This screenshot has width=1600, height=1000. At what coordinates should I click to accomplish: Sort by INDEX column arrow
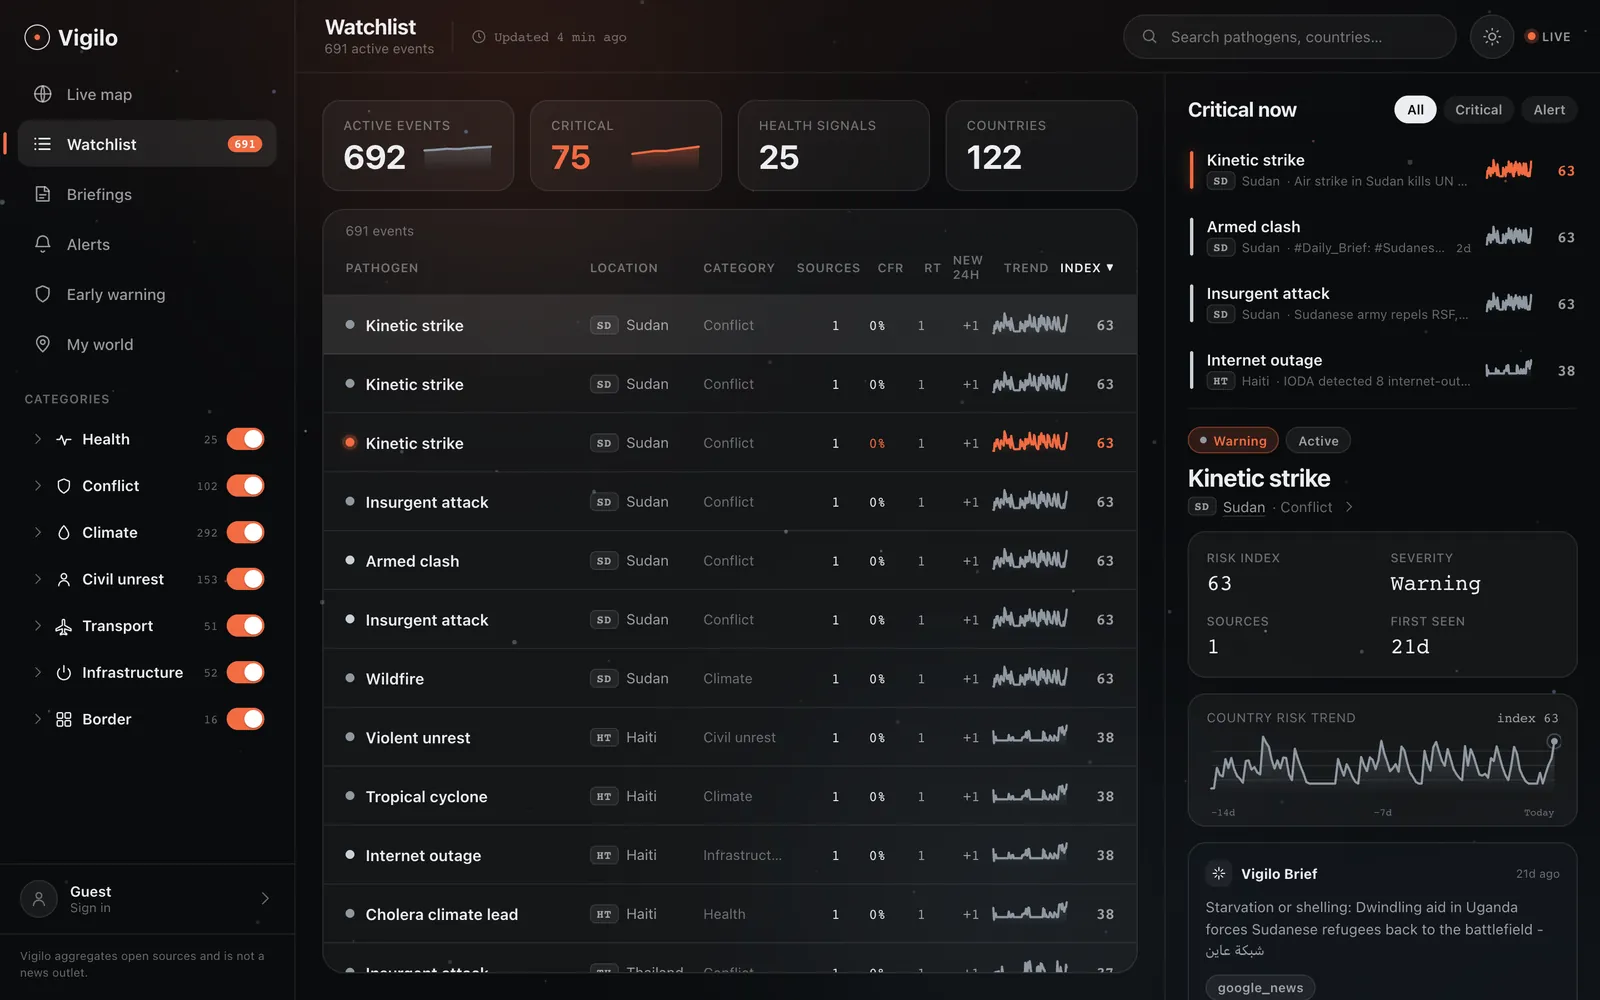pyautogui.click(x=1110, y=268)
